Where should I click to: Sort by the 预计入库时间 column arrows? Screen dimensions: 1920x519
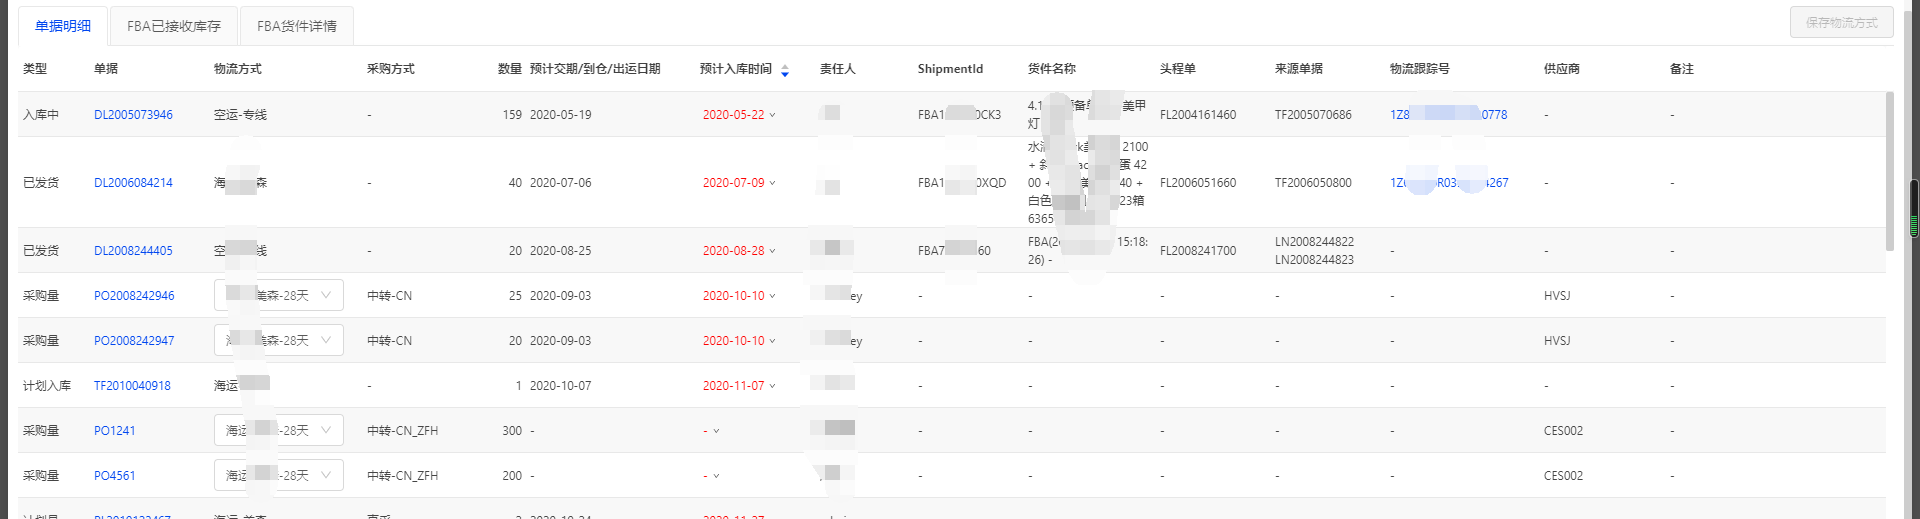click(x=785, y=70)
